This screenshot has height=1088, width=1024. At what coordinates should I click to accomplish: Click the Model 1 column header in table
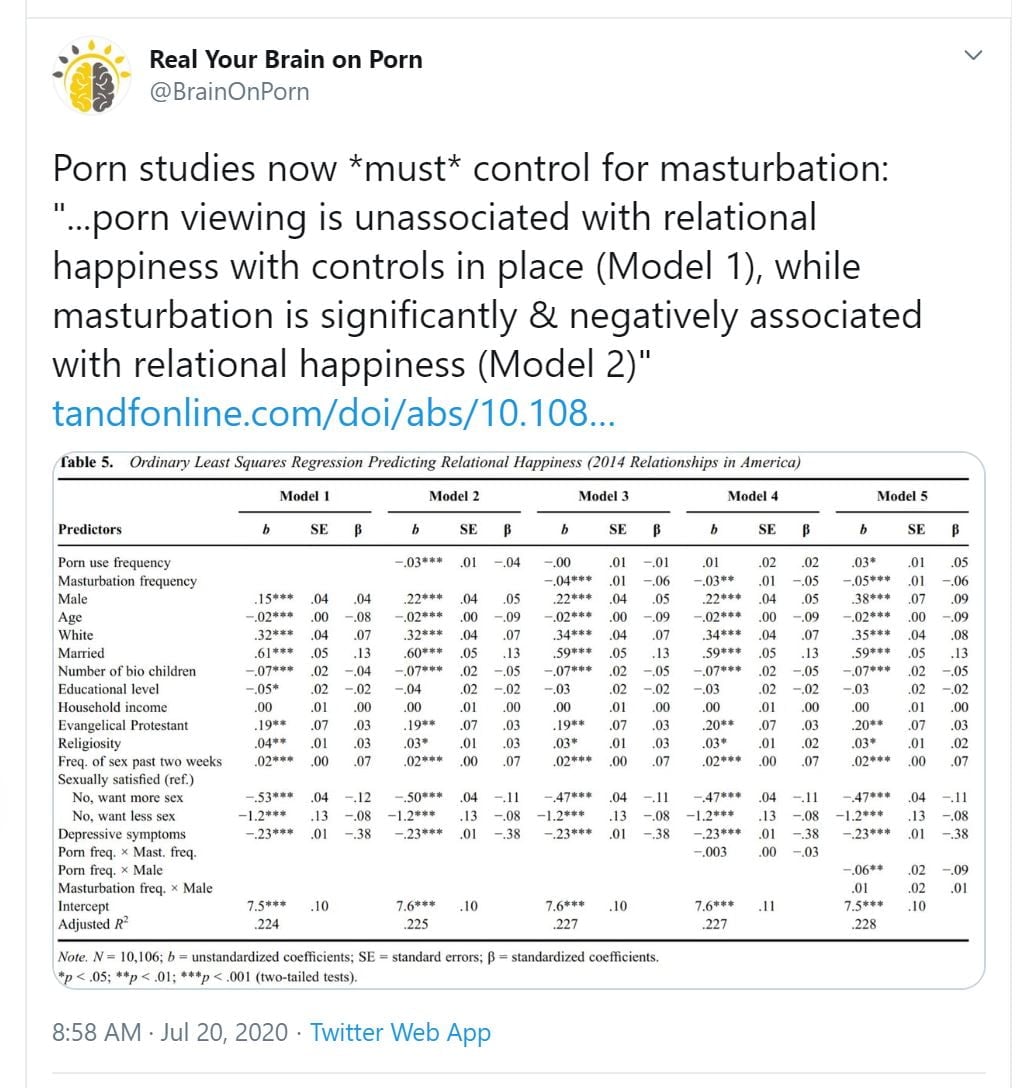coord(305,496)
